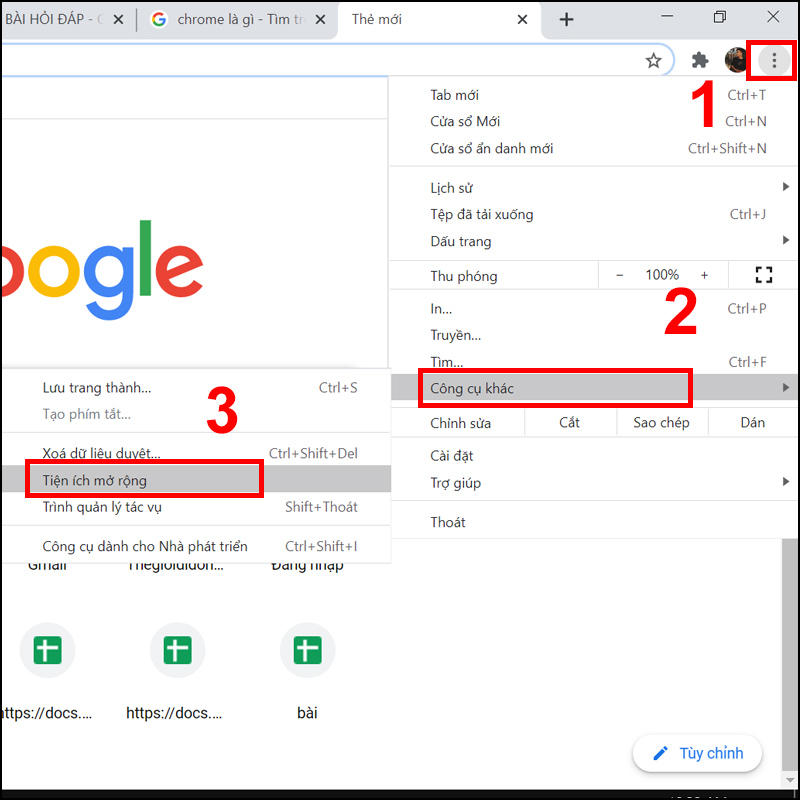This screenshot has height=800, width=800.
Task: Minimize the Chrome window
Action: [667, 16]
